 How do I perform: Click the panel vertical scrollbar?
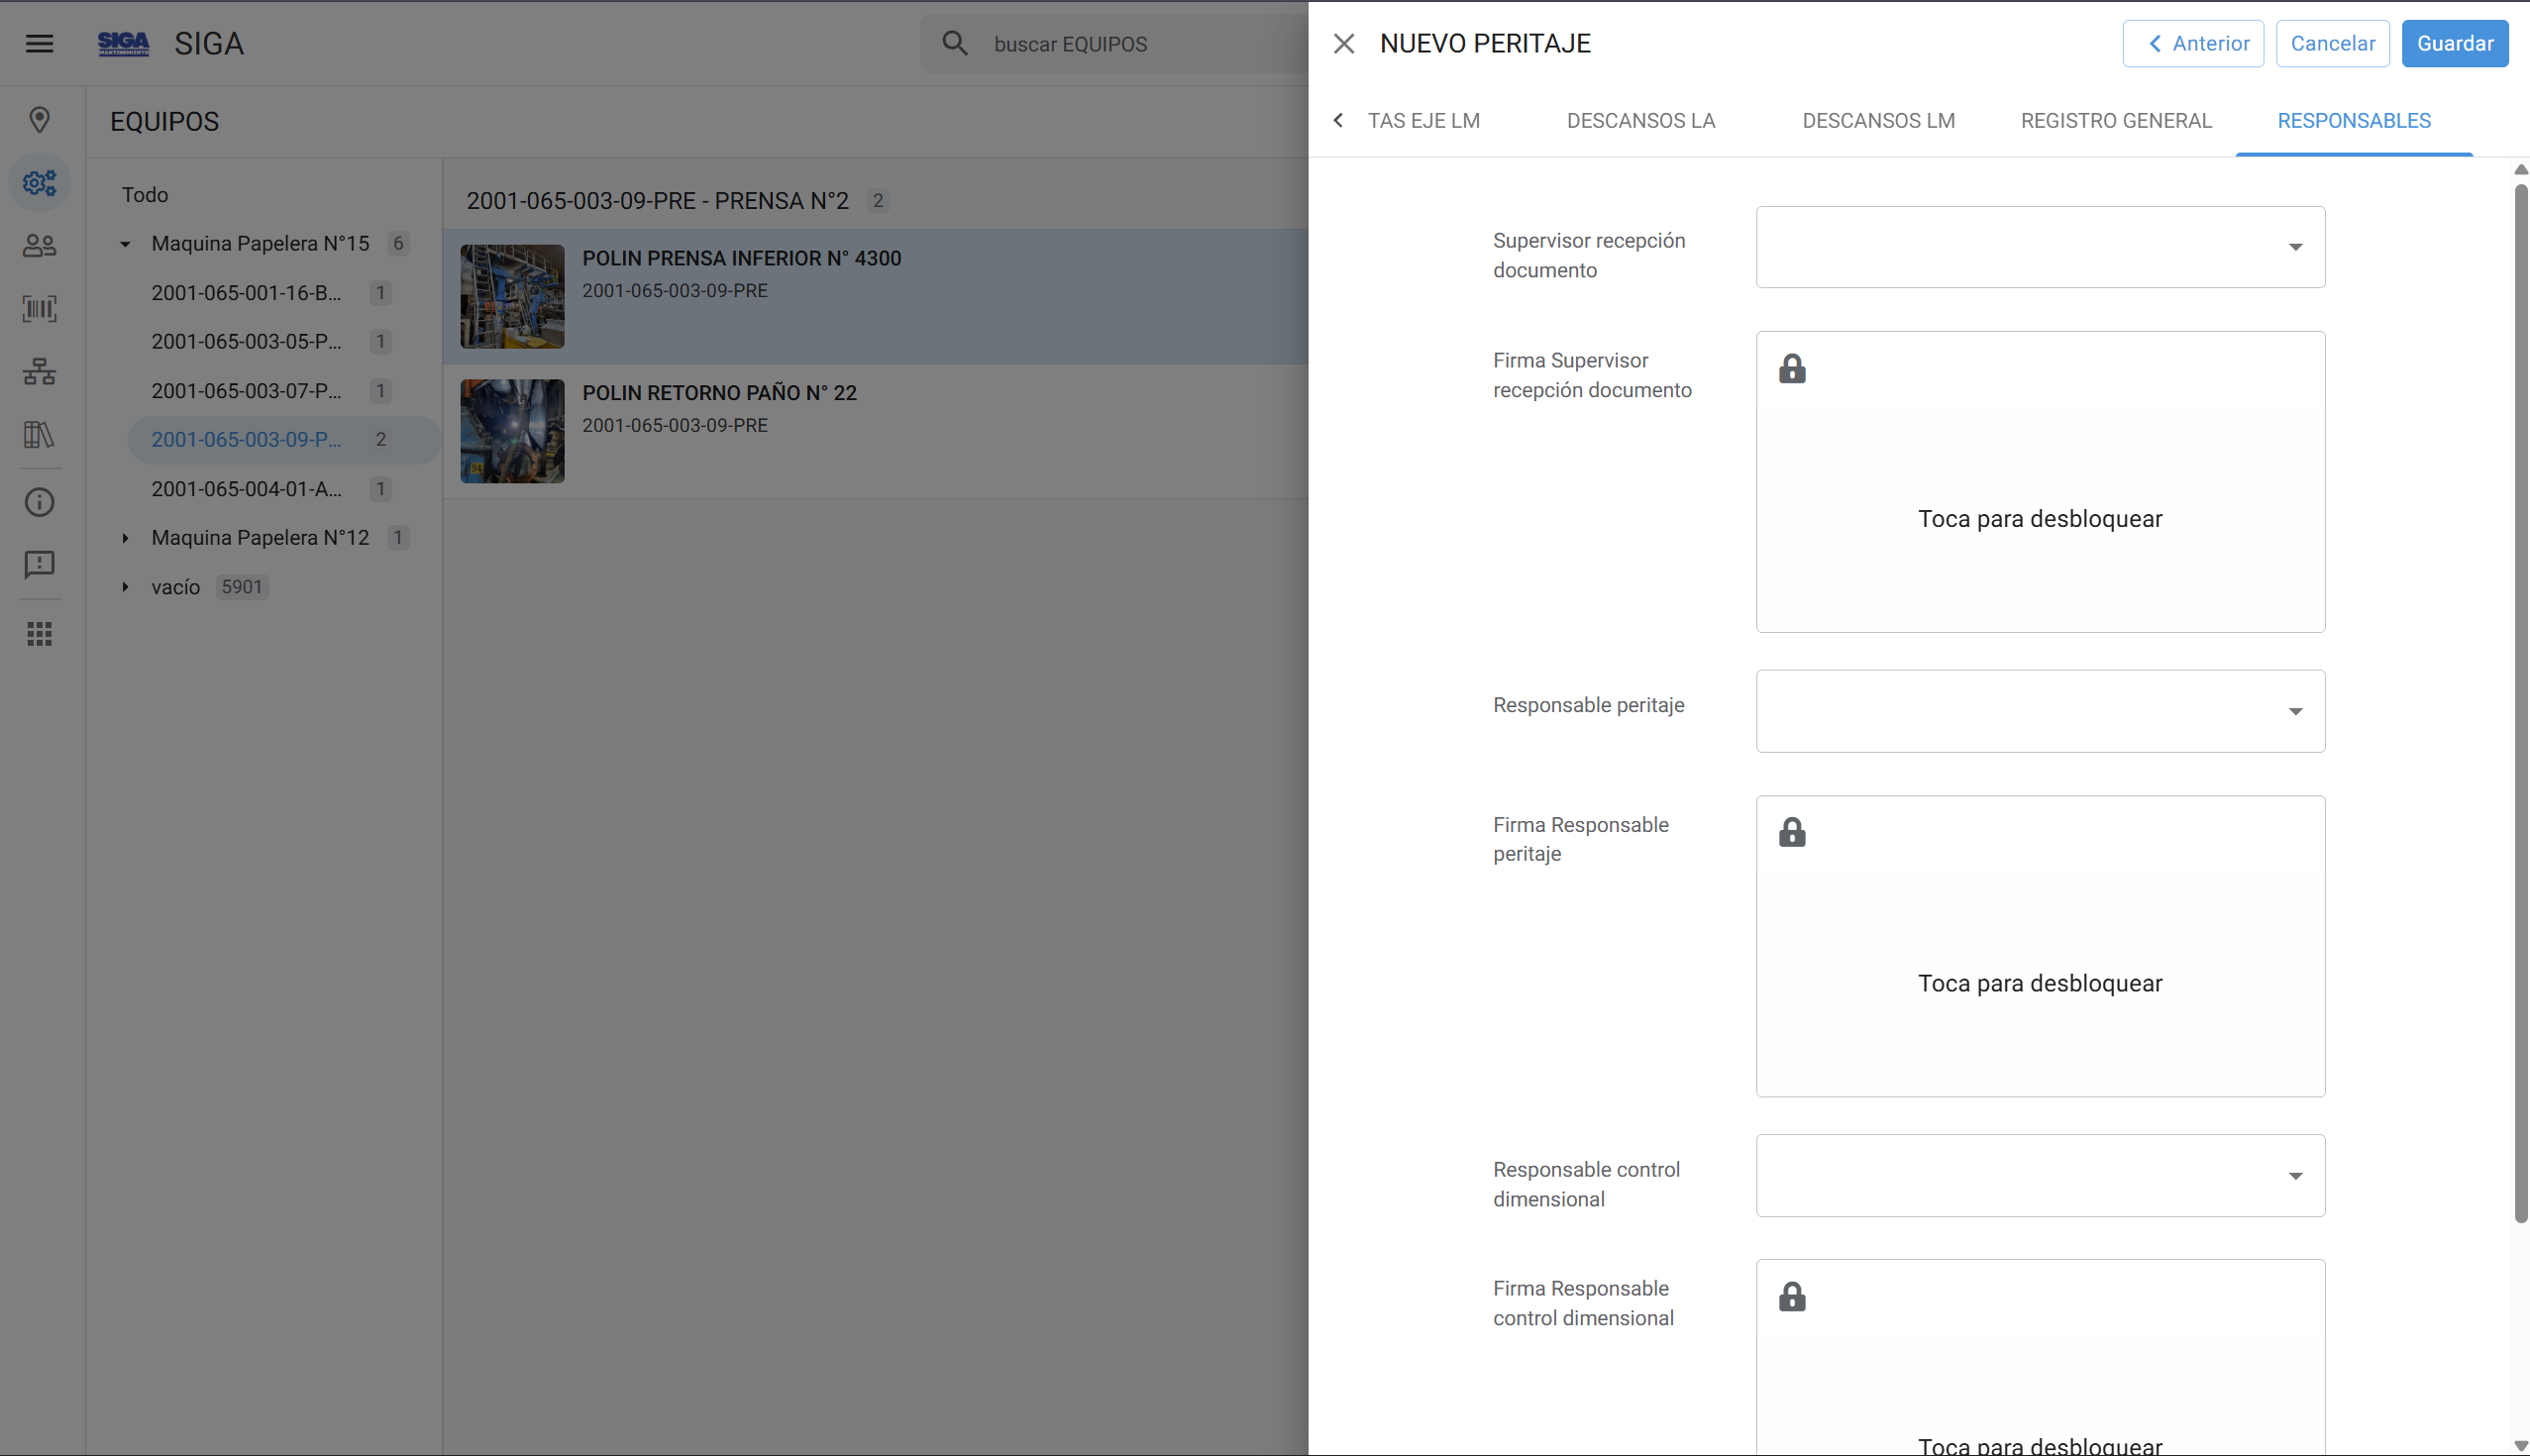pyautogui.click(x=2521, y=703)
